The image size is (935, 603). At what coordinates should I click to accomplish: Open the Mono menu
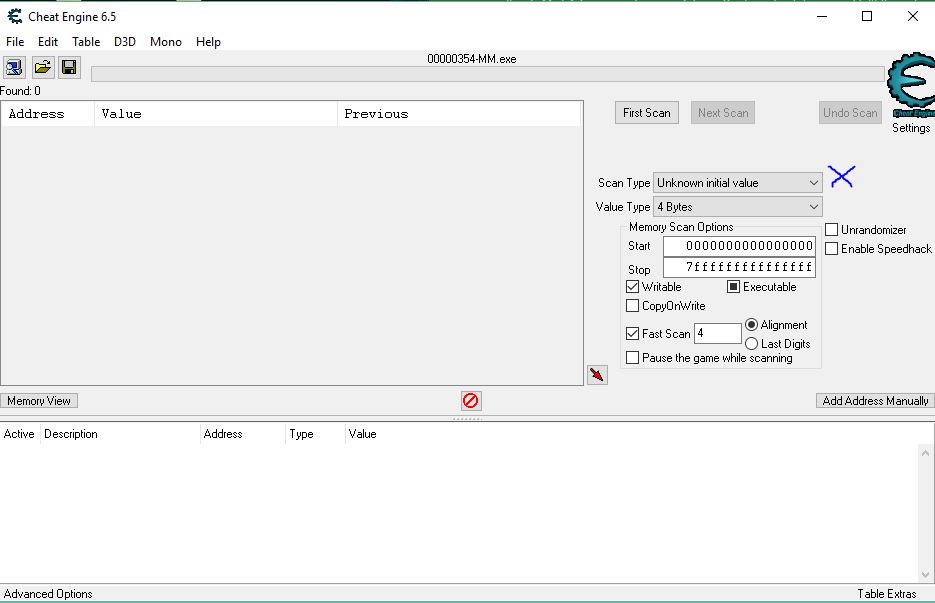click(166, 42)
